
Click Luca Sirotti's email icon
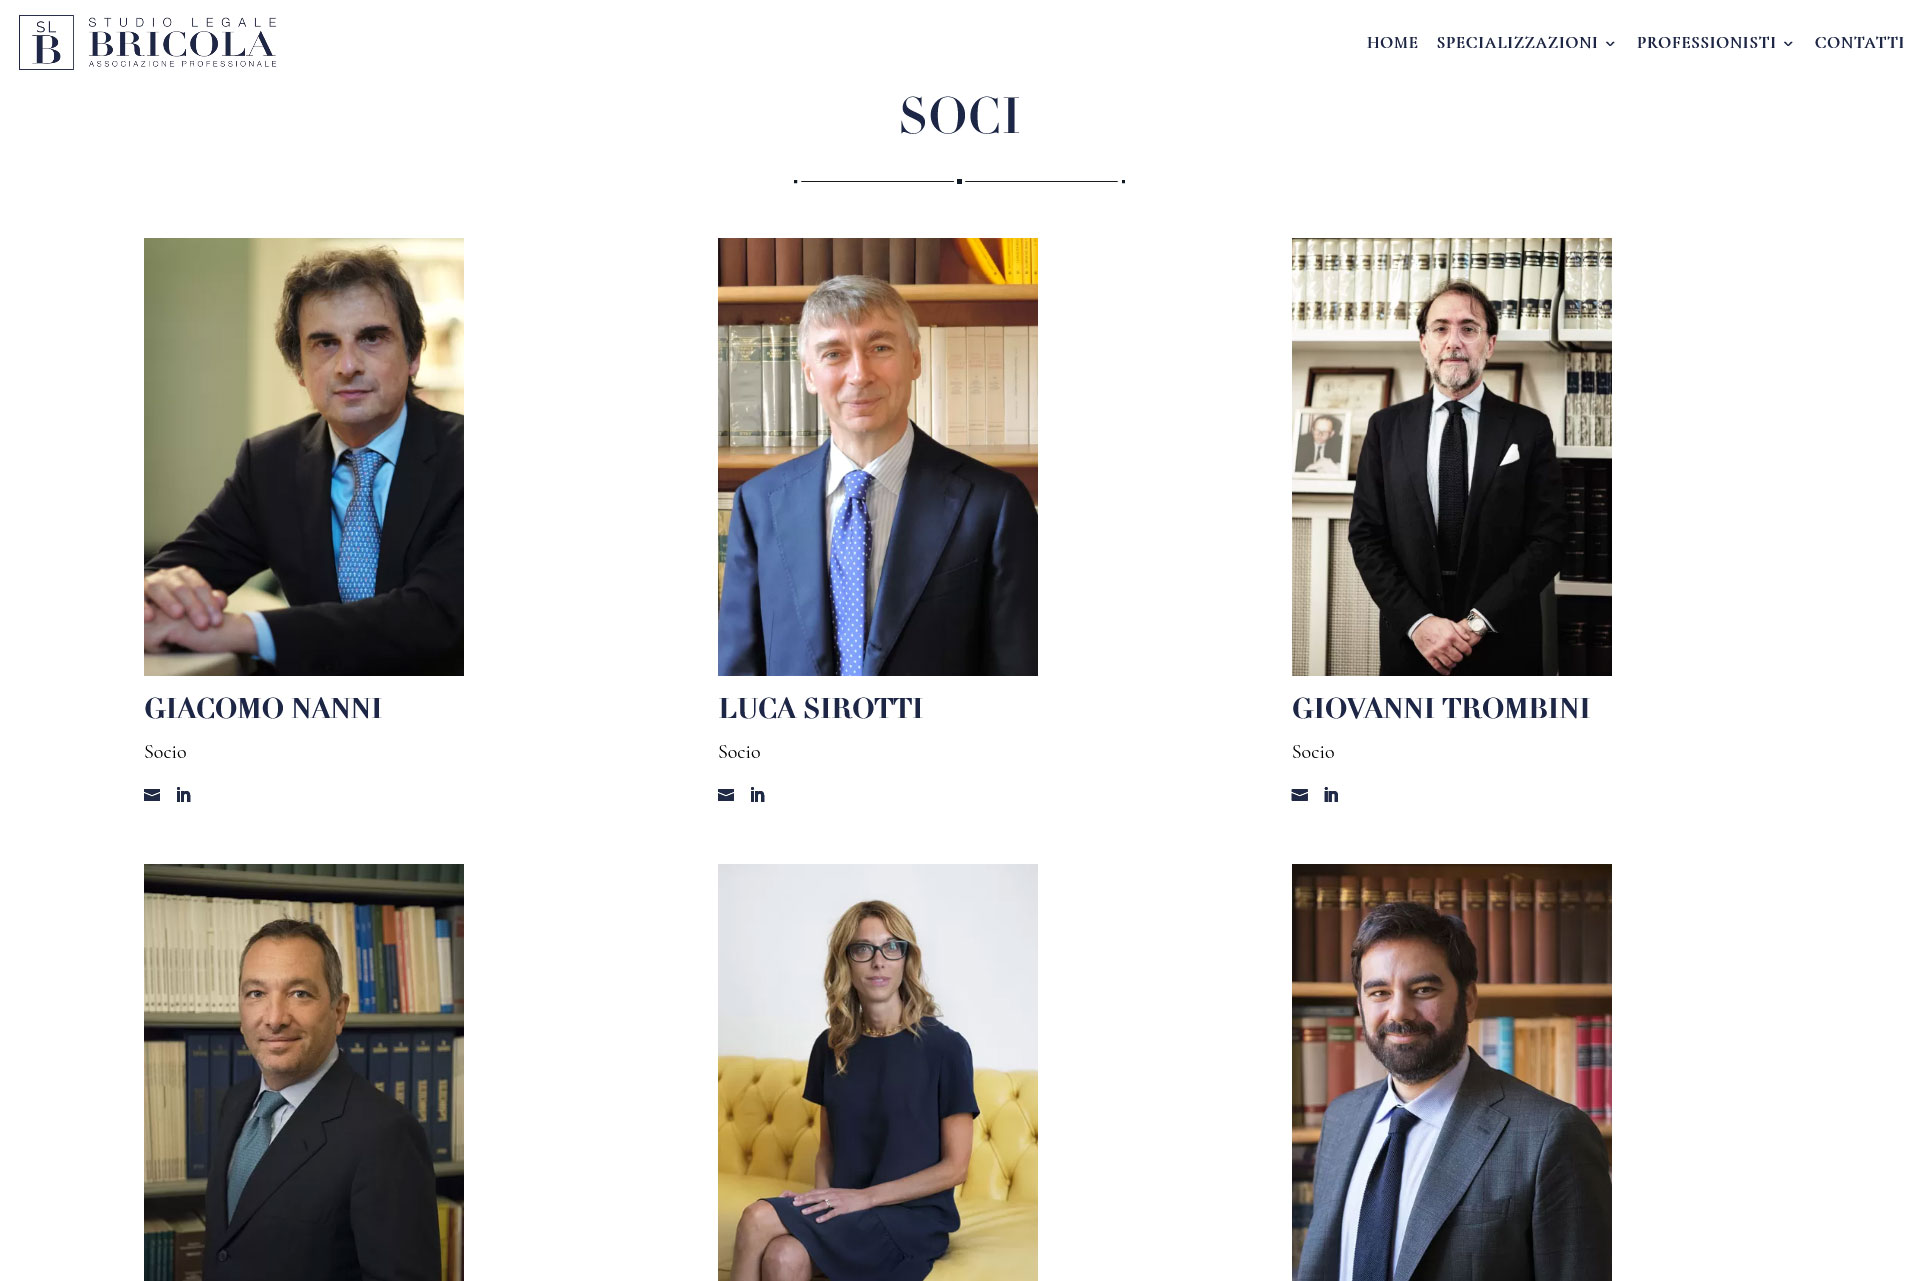coord(726,795)
